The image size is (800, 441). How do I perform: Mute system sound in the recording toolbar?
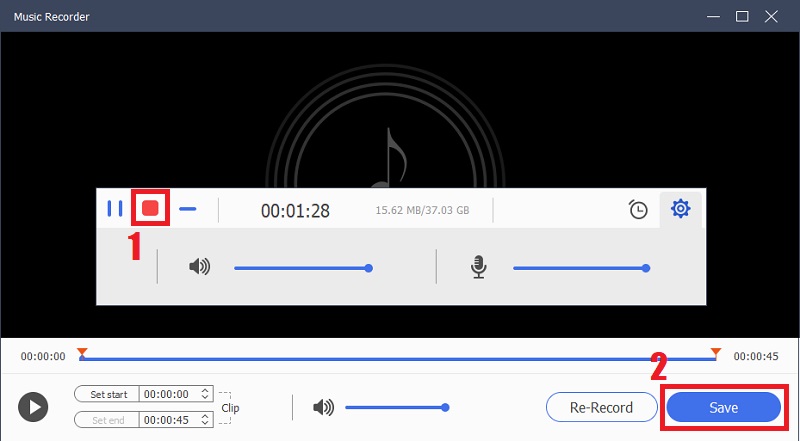click(199, 266)
